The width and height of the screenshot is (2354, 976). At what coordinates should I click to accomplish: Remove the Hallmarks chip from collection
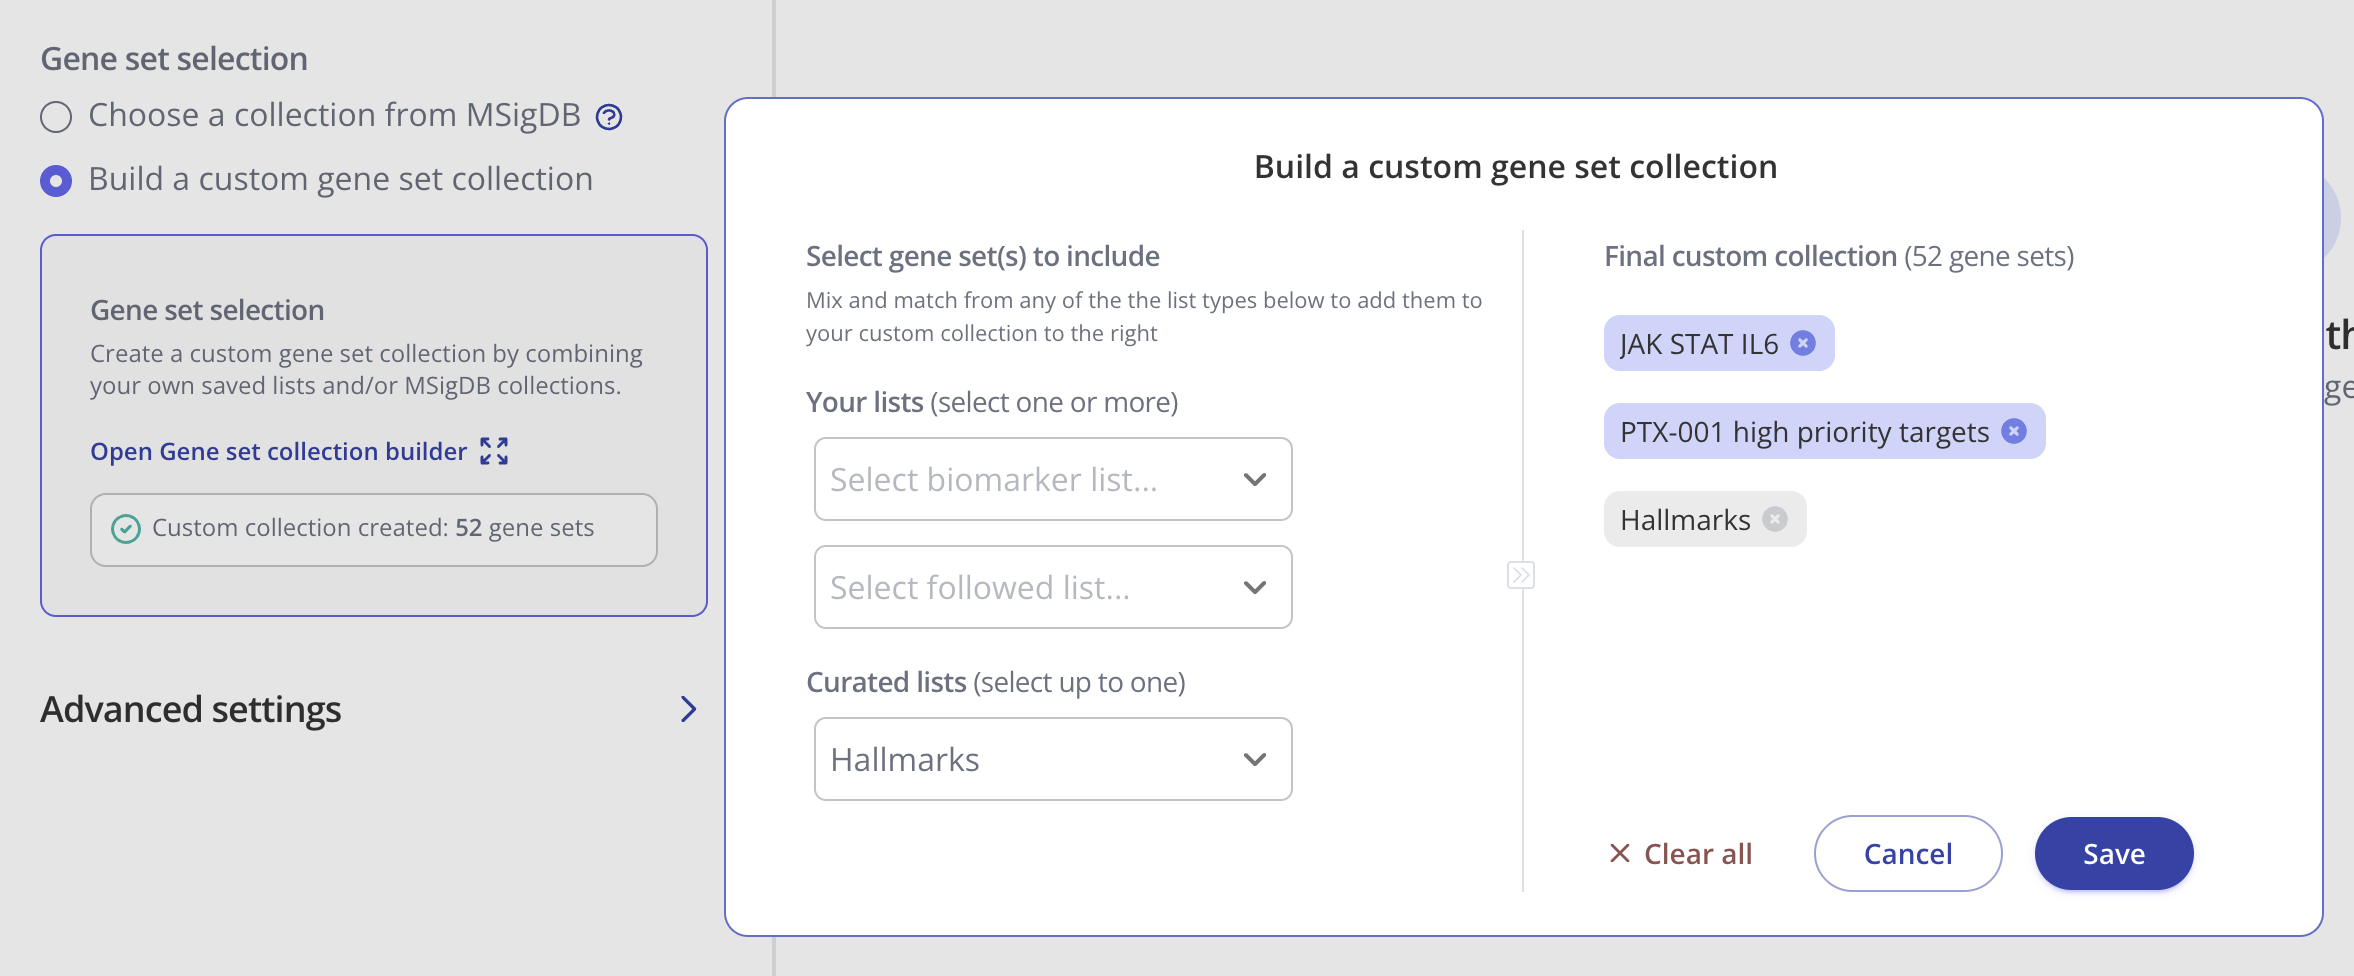[1775, 519]
